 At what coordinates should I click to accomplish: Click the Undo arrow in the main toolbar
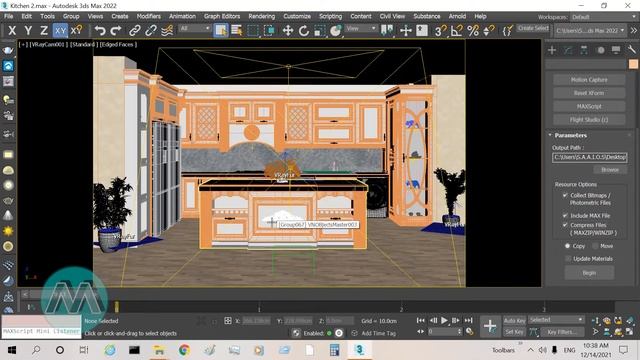pyautogui.click(x=100, y=31)
